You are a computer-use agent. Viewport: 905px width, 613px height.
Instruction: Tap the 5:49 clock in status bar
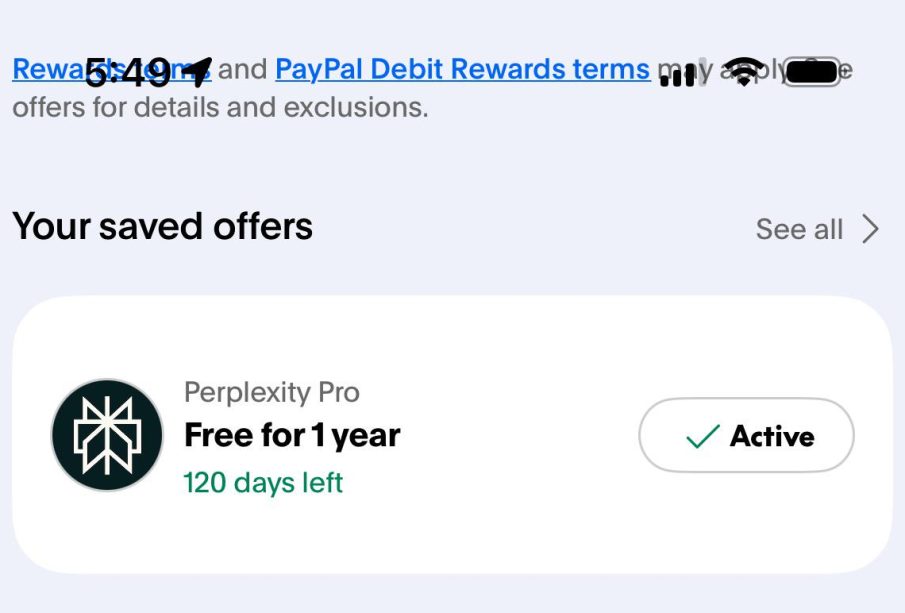pyautogui.click(x=127, y=72)
